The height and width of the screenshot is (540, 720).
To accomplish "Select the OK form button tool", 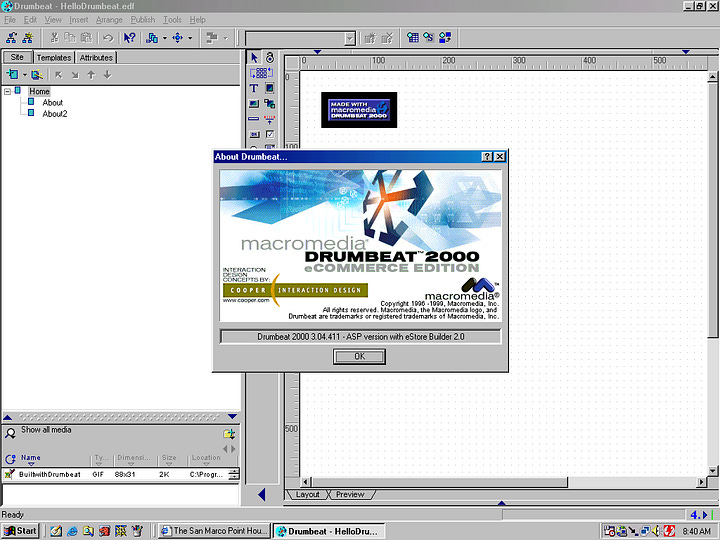I will 254,135.
